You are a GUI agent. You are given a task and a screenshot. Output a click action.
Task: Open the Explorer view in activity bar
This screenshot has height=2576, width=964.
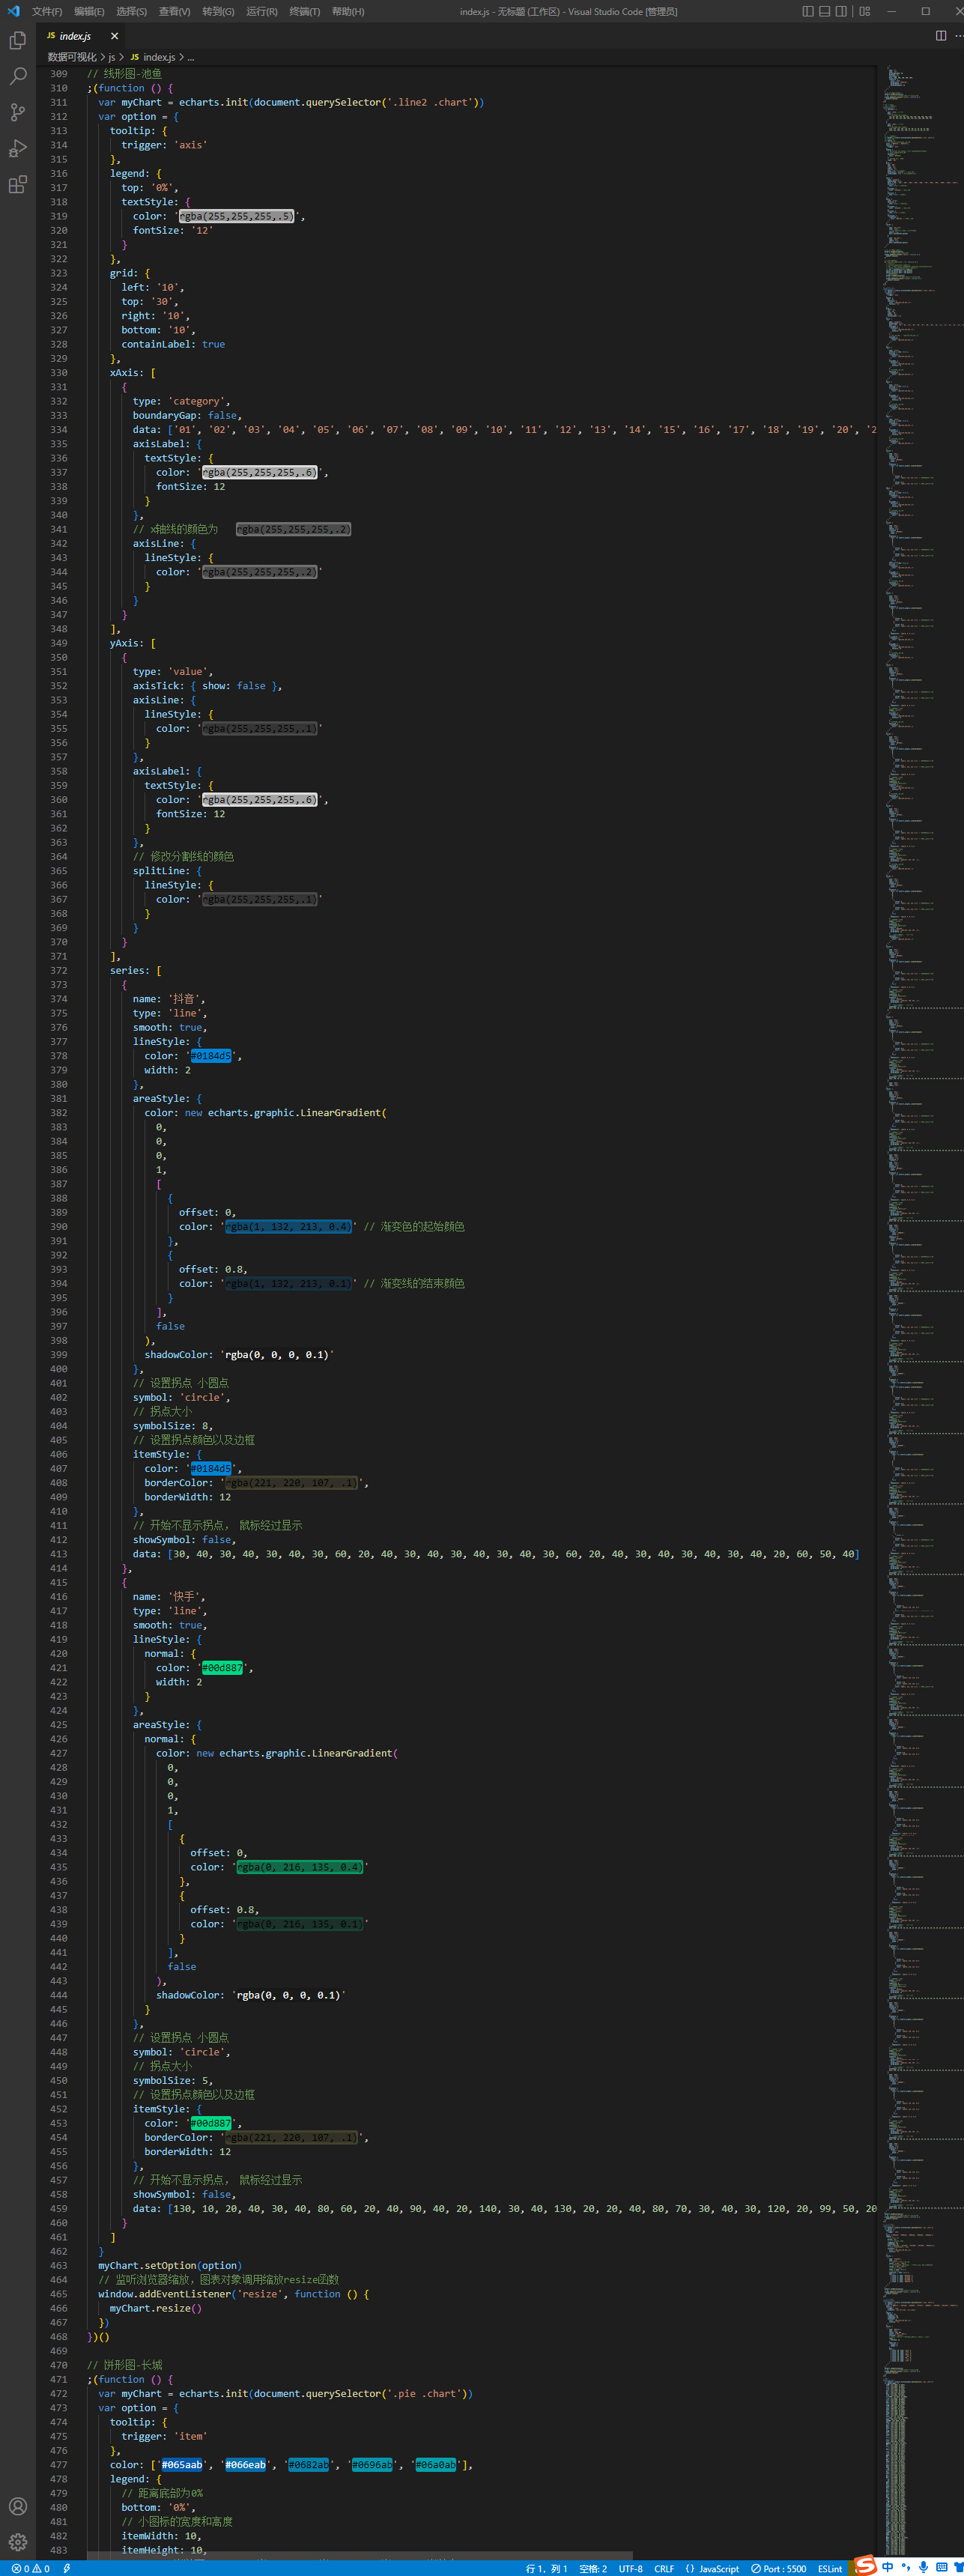(17, 40)
